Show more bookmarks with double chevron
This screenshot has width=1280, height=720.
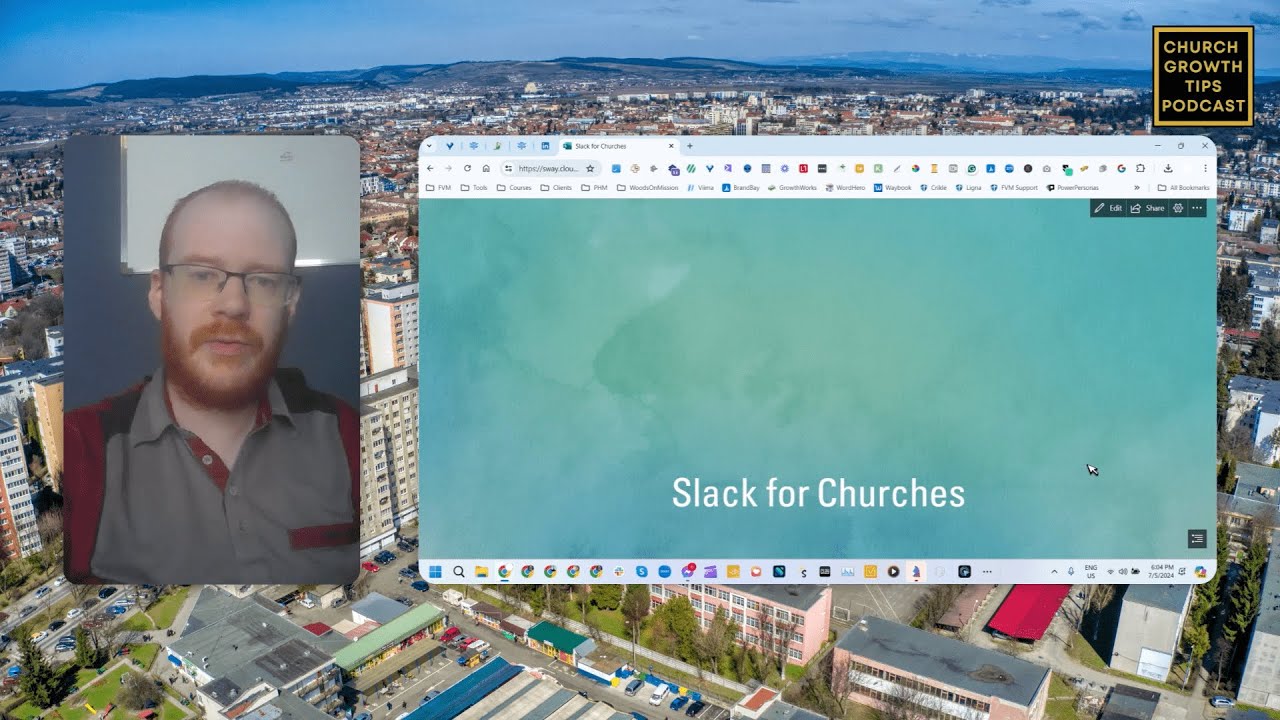coord(1136,187)
